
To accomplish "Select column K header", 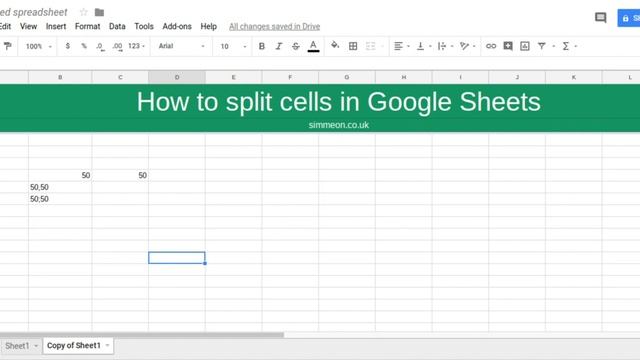I will [573, 77].
